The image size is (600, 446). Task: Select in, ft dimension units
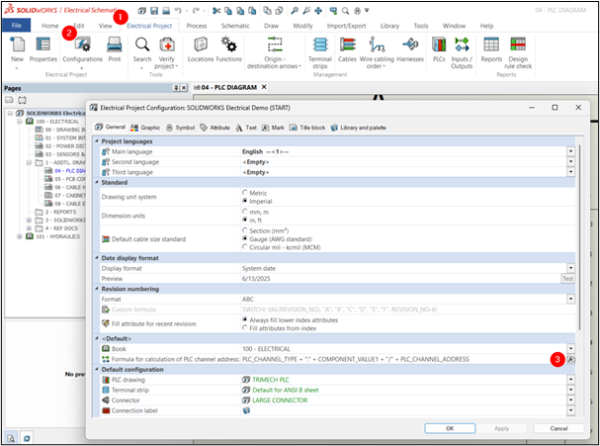click(245, 220)
